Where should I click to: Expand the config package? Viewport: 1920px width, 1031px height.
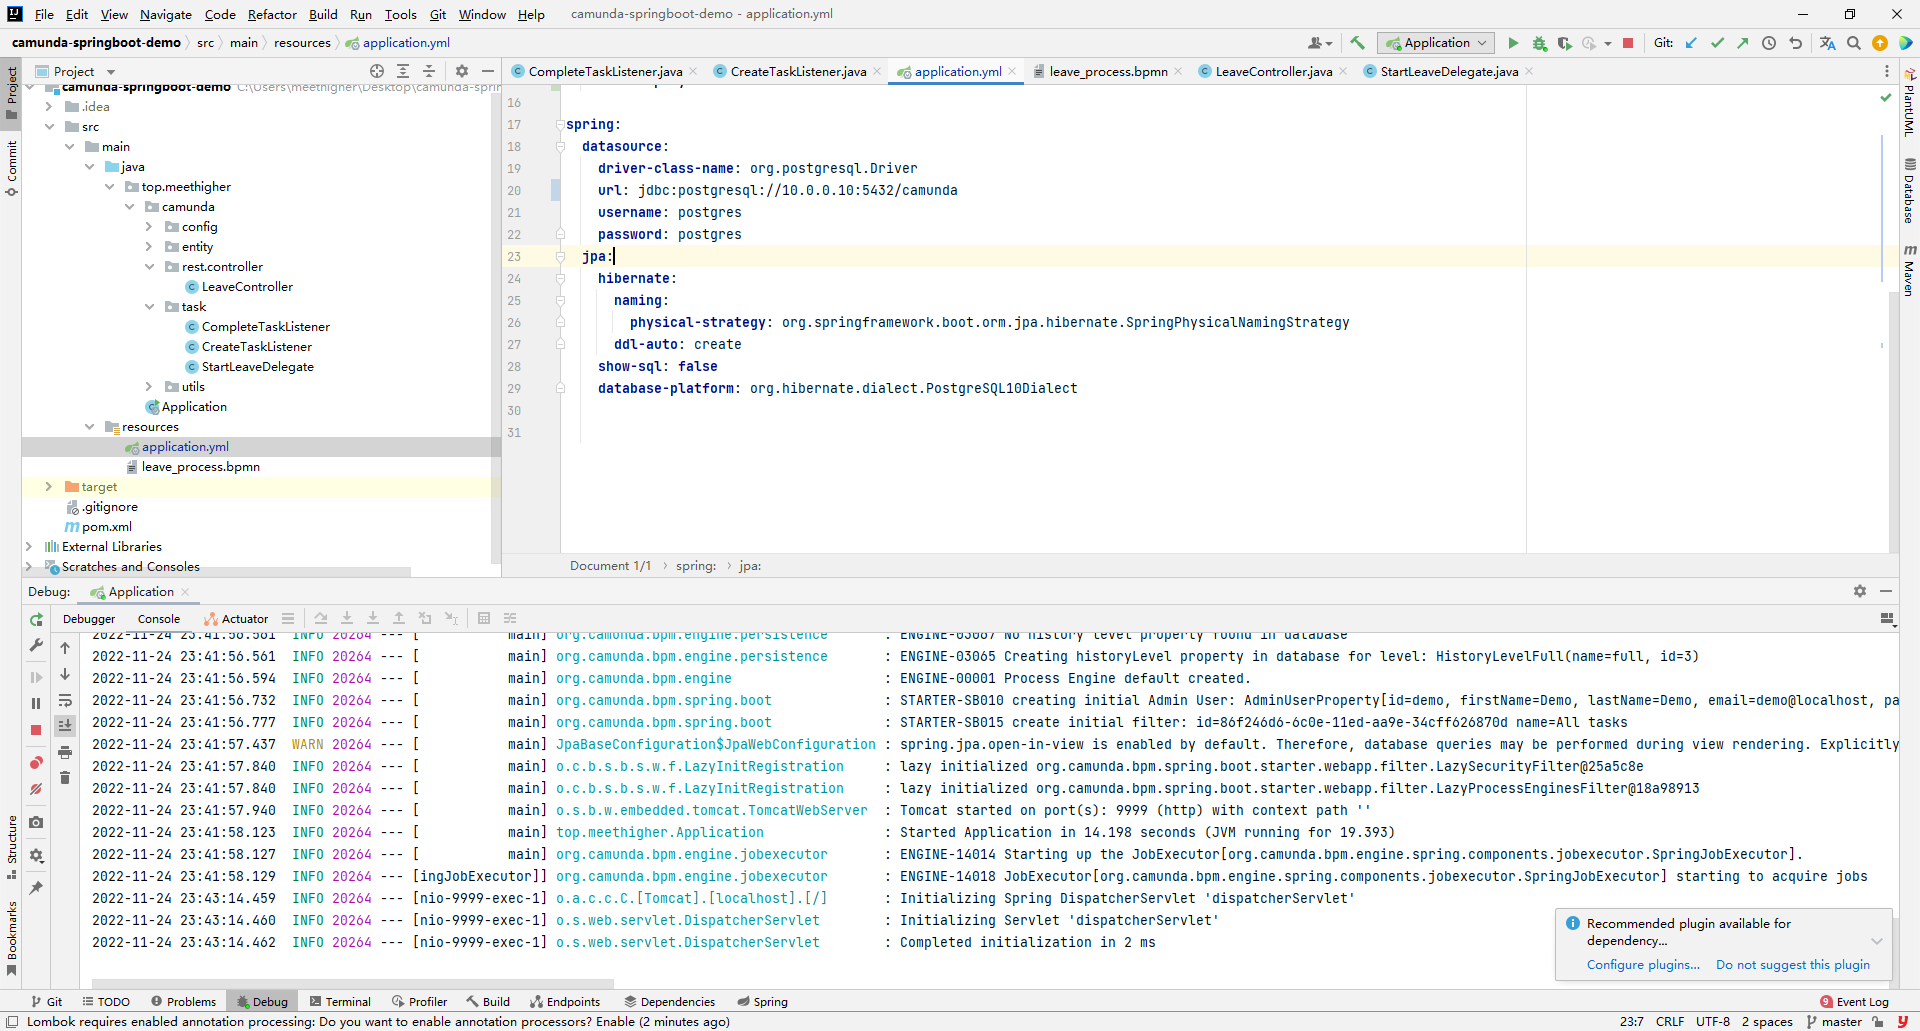point(149,227)
